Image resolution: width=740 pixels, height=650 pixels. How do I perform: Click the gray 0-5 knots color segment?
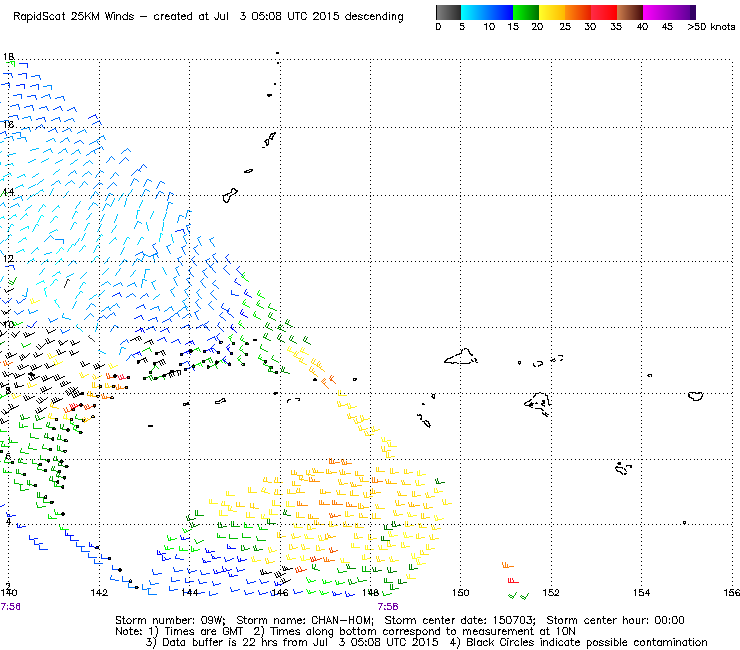(448, 12)
